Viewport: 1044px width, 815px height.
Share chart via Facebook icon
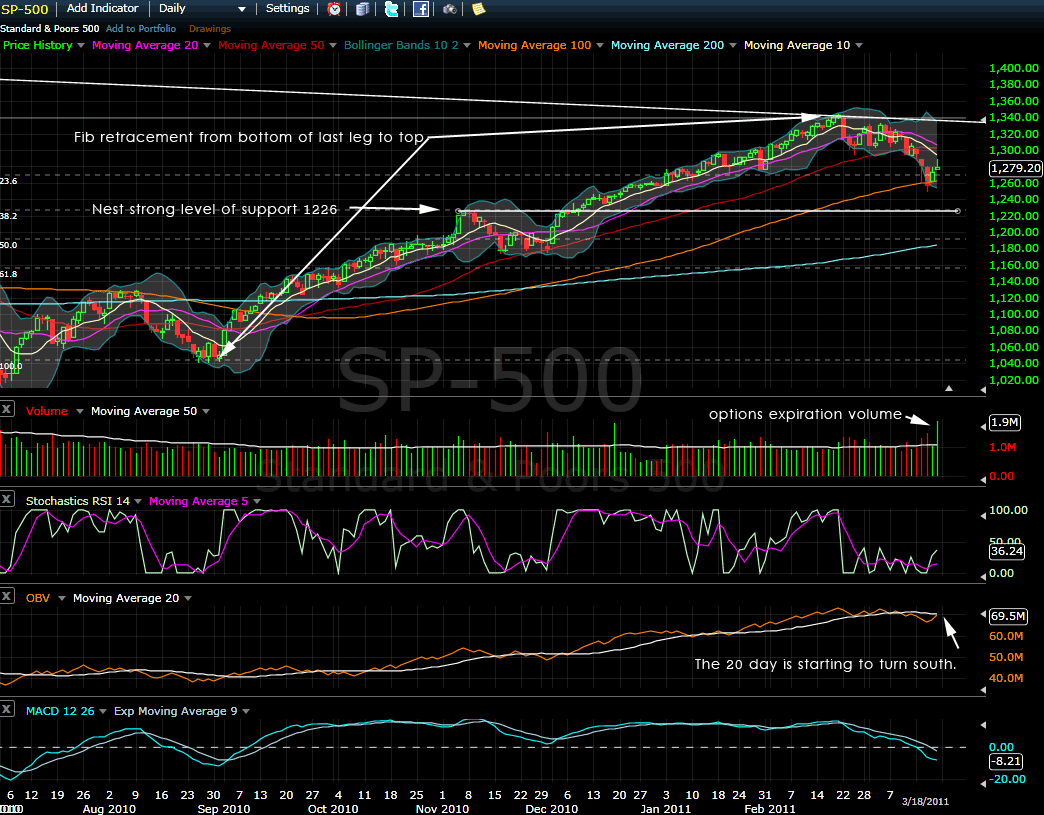[421, 9]
